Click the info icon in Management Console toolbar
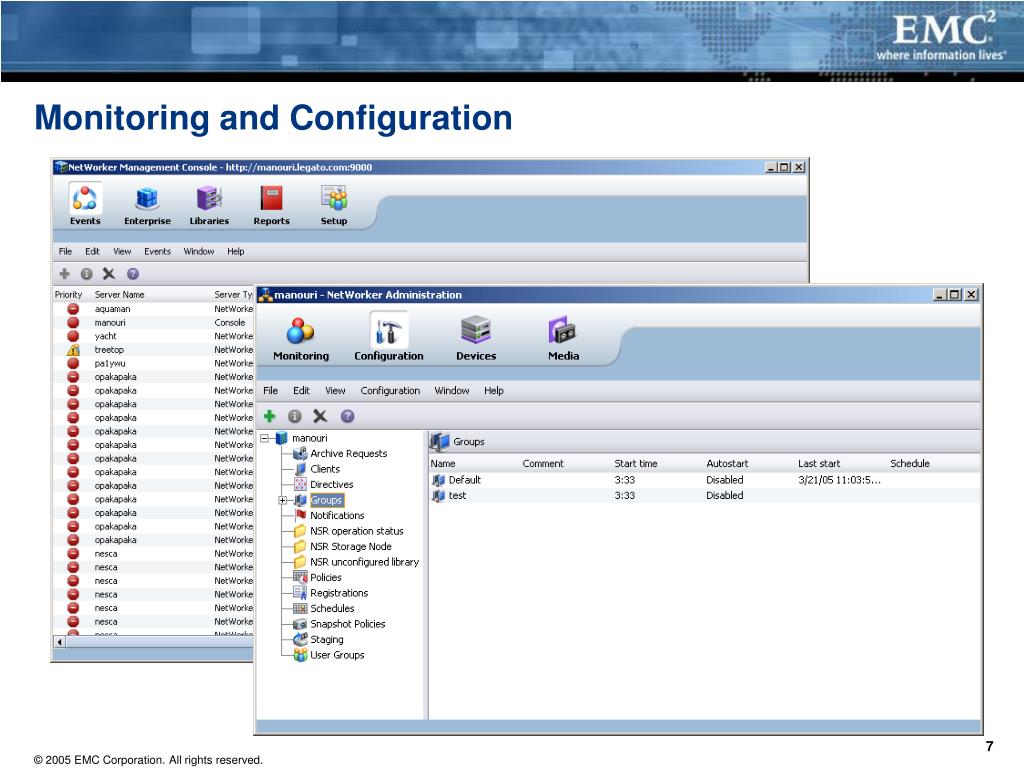Image resolution: width=1024 pixels, height=768 pixels. pos(86,274)
